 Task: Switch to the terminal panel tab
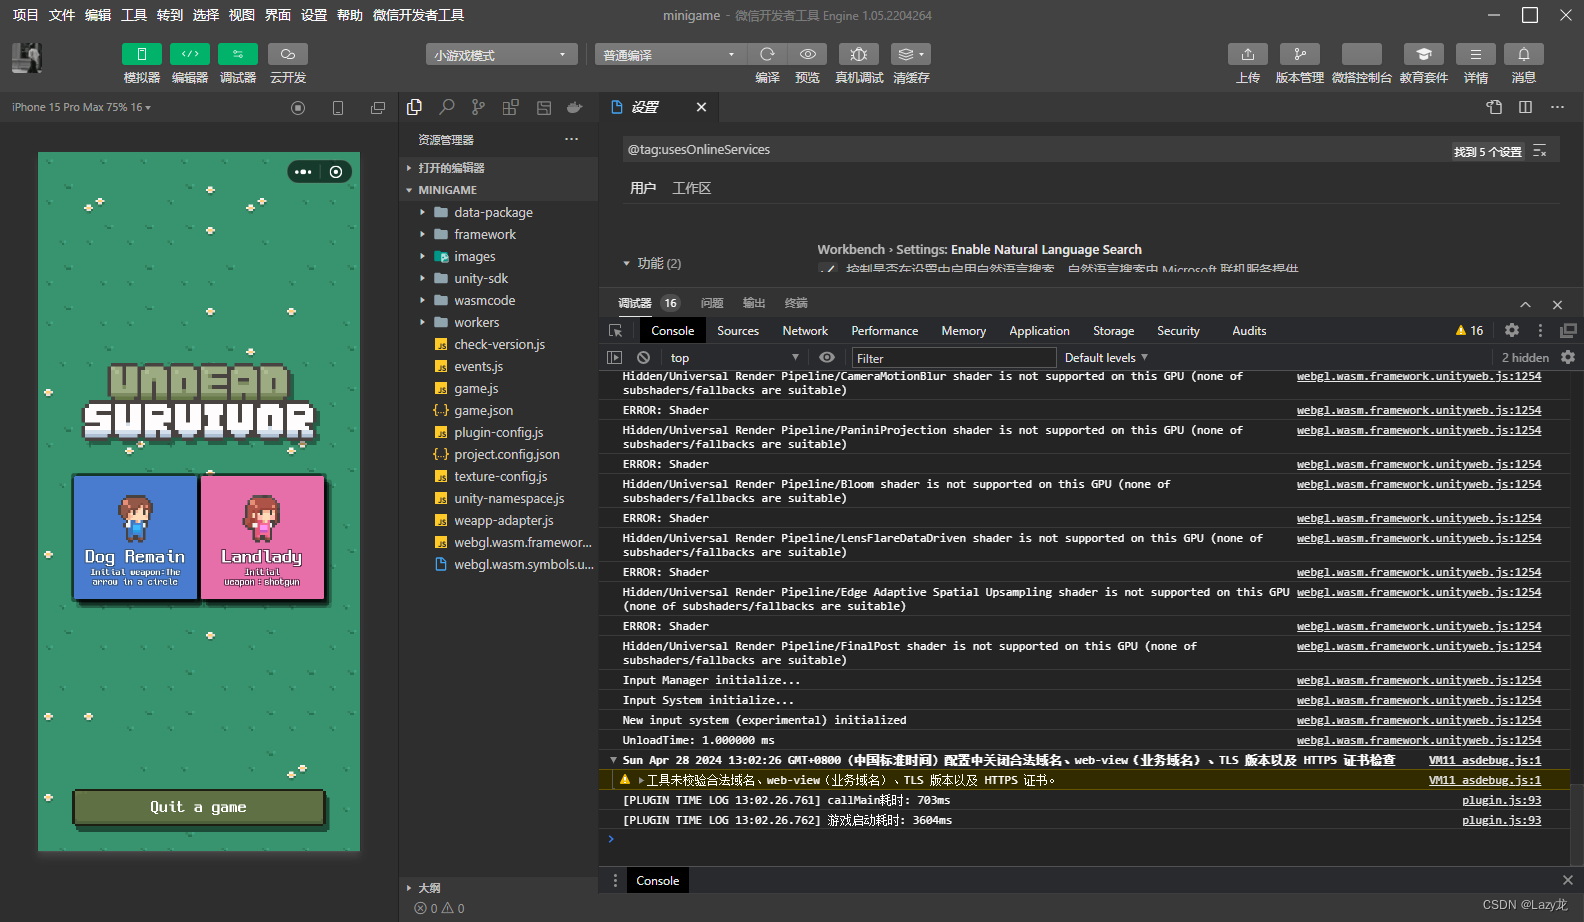pos(796,303)
